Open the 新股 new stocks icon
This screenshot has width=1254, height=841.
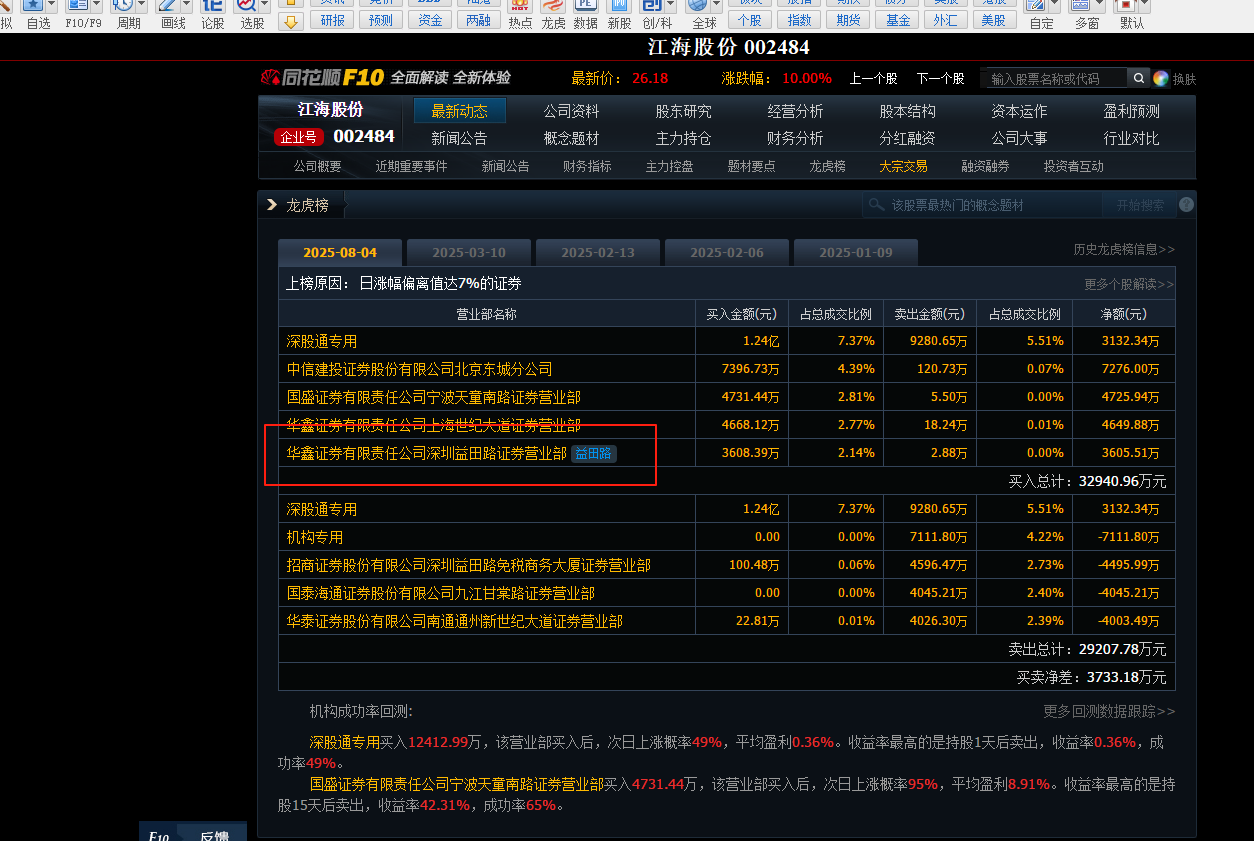619,8
